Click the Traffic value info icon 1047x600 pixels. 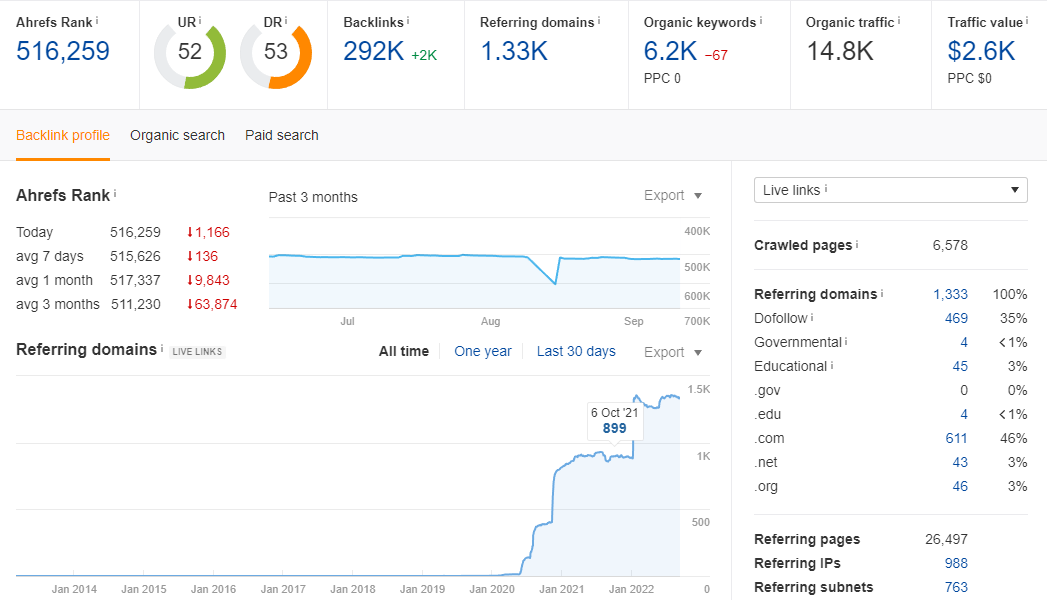pyautogui.click(x=1027, y=21)
